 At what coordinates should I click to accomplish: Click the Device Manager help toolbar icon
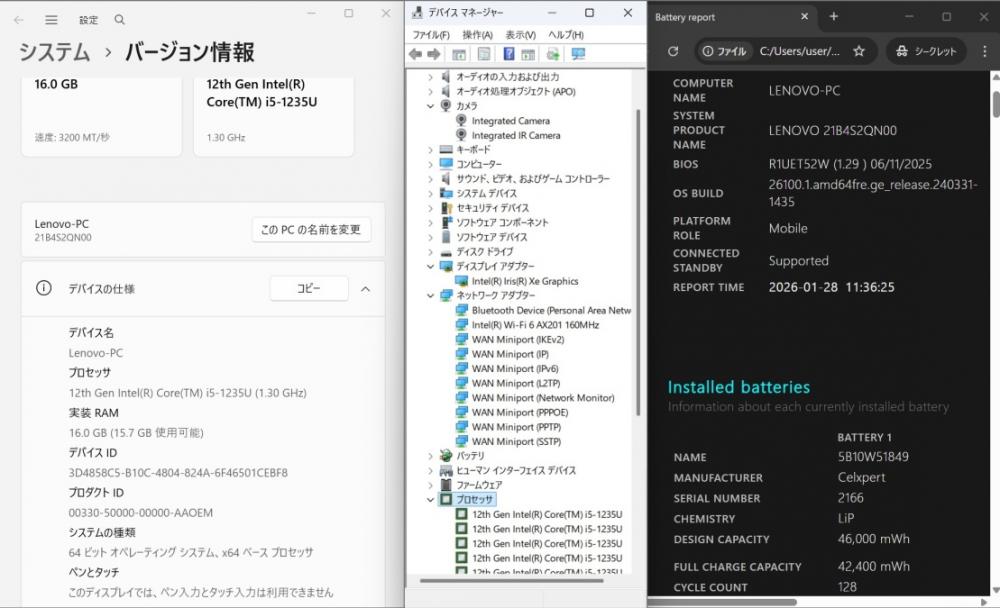point(509,54)
